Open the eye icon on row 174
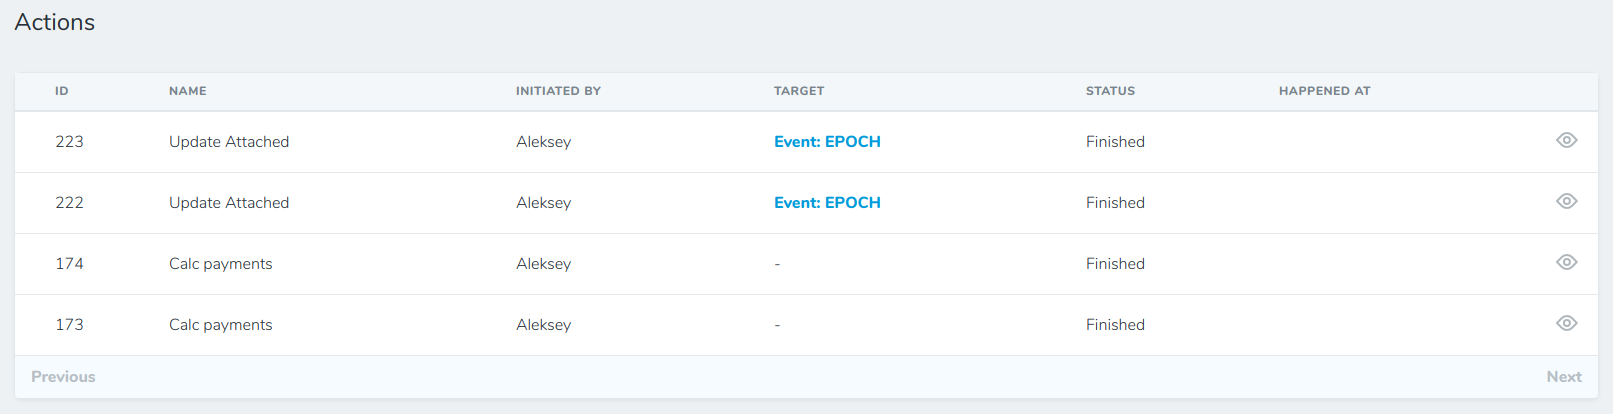 click(1566, 263)
